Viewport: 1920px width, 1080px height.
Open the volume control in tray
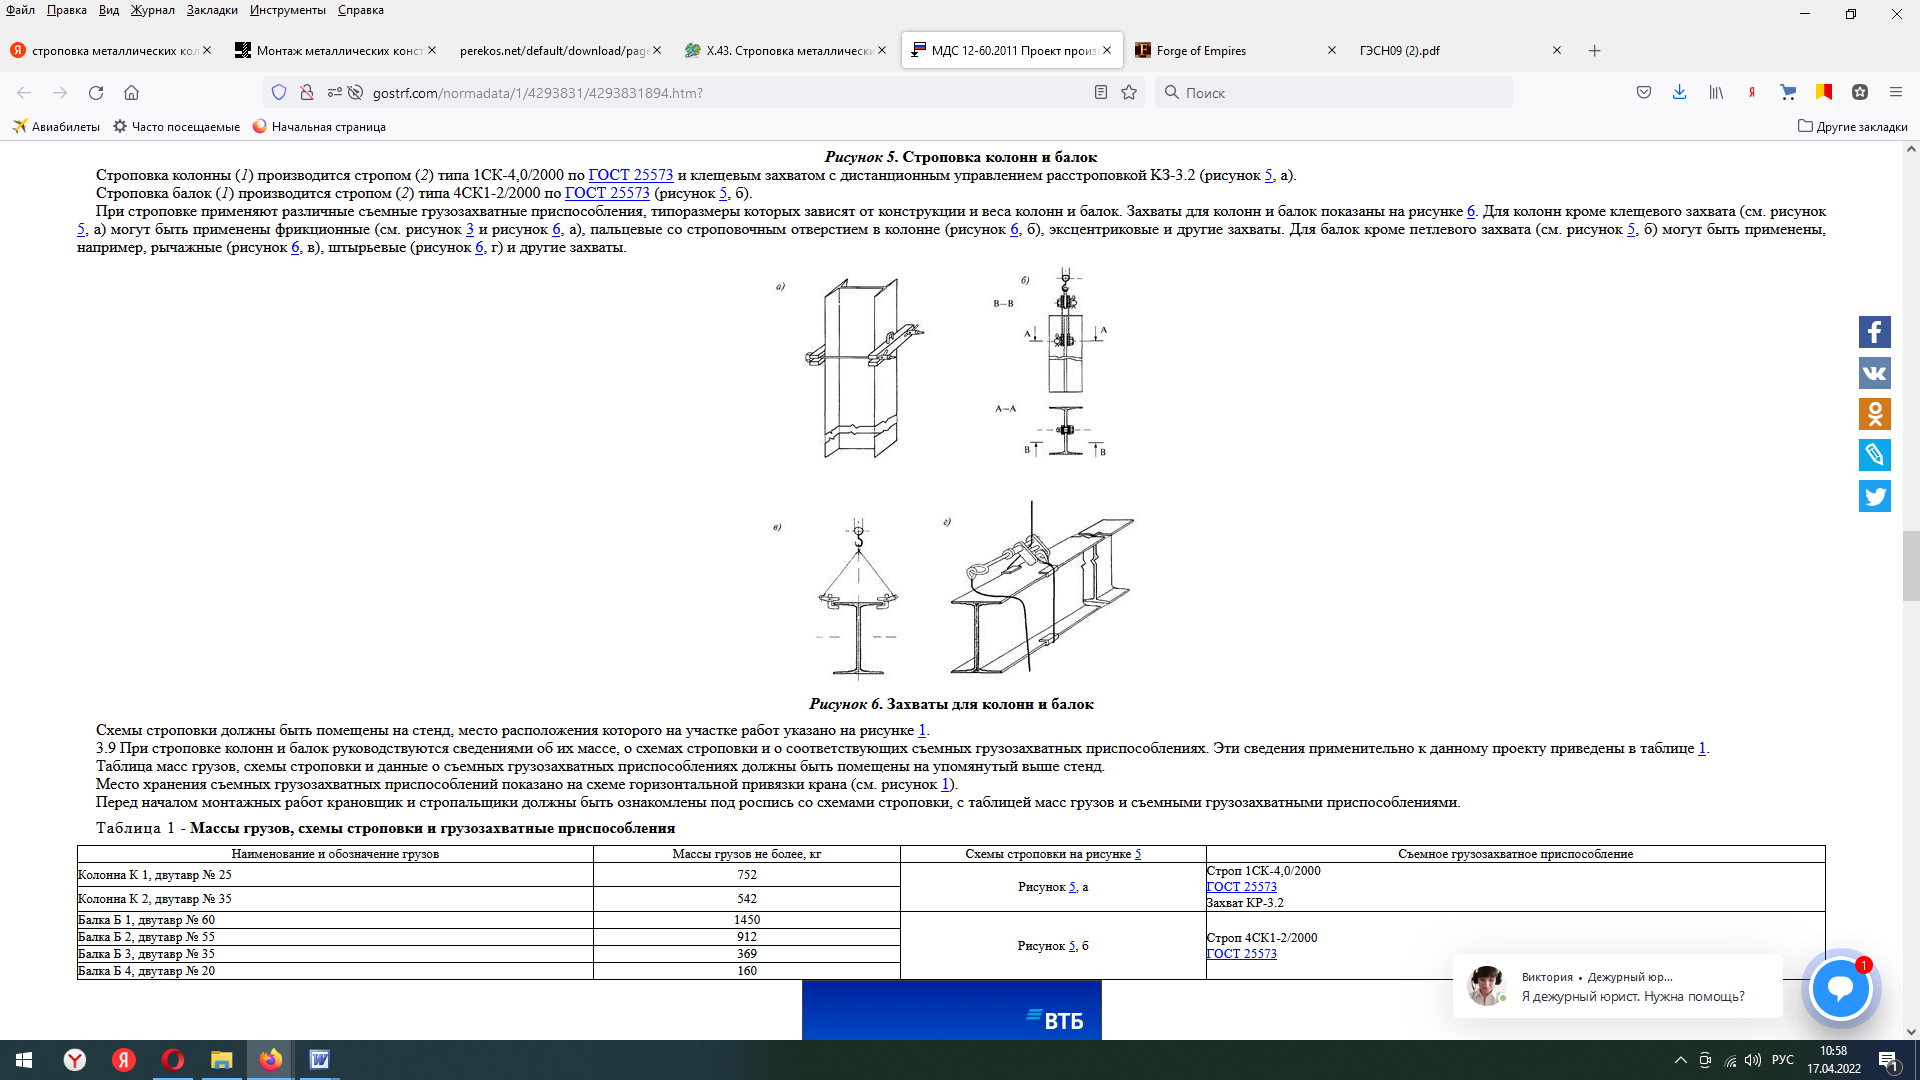(x=1753, y=1060)
